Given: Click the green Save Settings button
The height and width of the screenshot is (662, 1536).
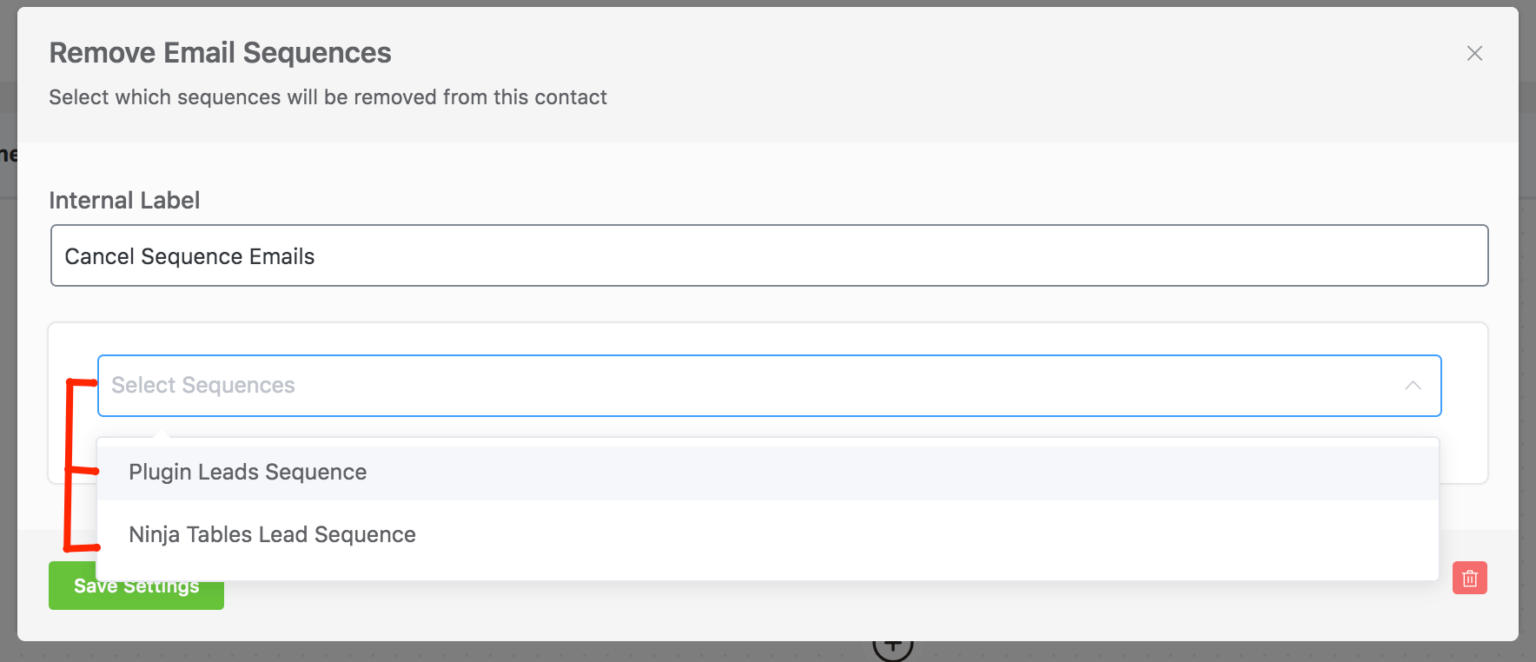Looking at the screenshot, I should (x=136, y=586).
